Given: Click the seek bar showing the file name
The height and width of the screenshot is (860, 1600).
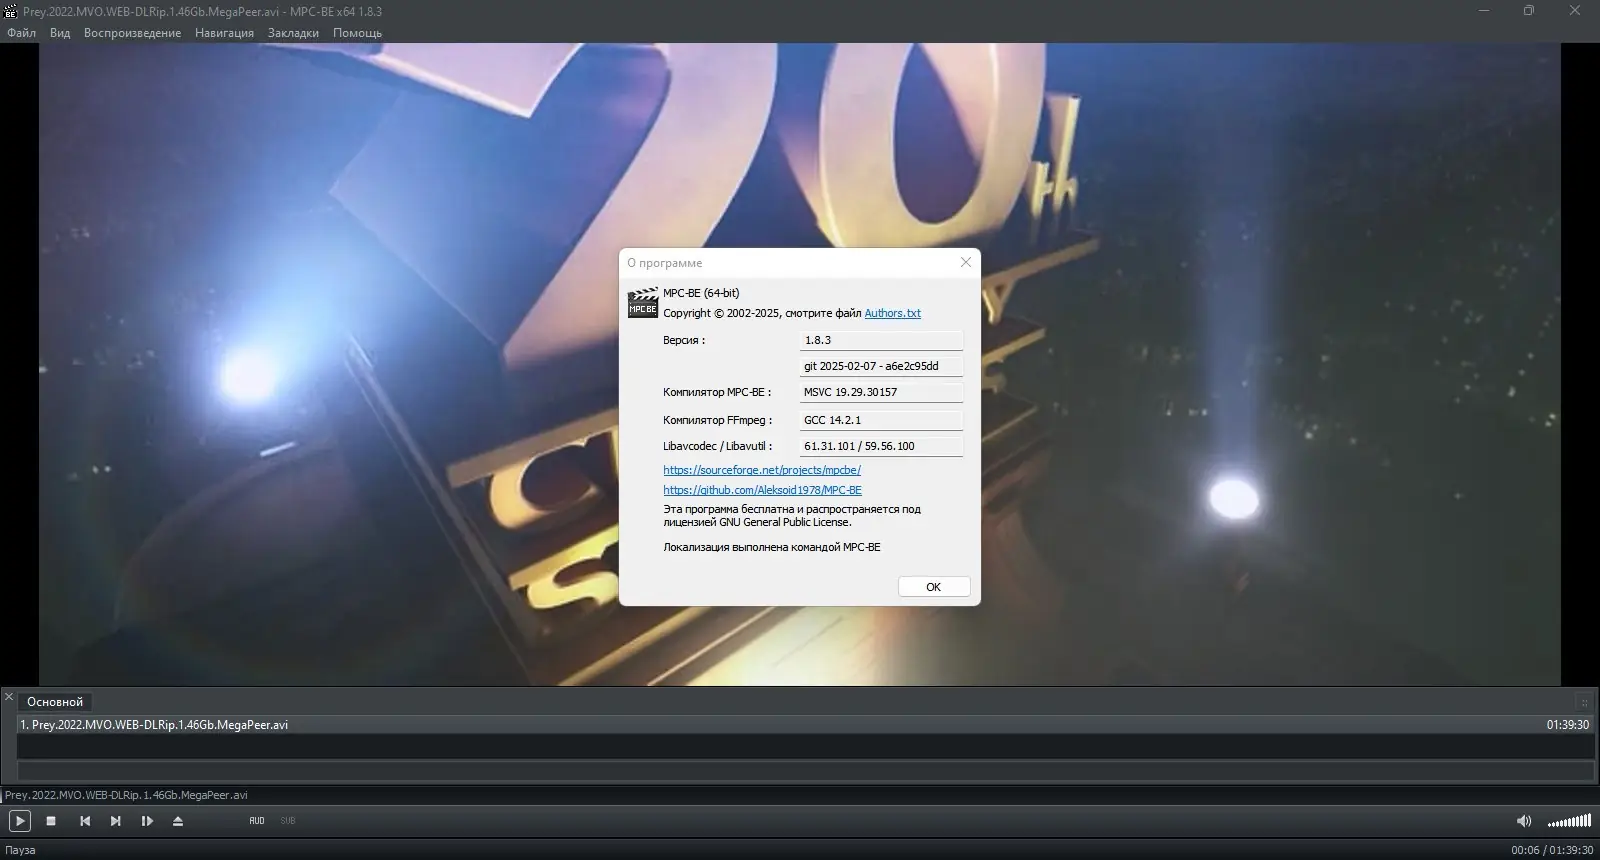Looking at the screenshot, I should click(800, 795).
